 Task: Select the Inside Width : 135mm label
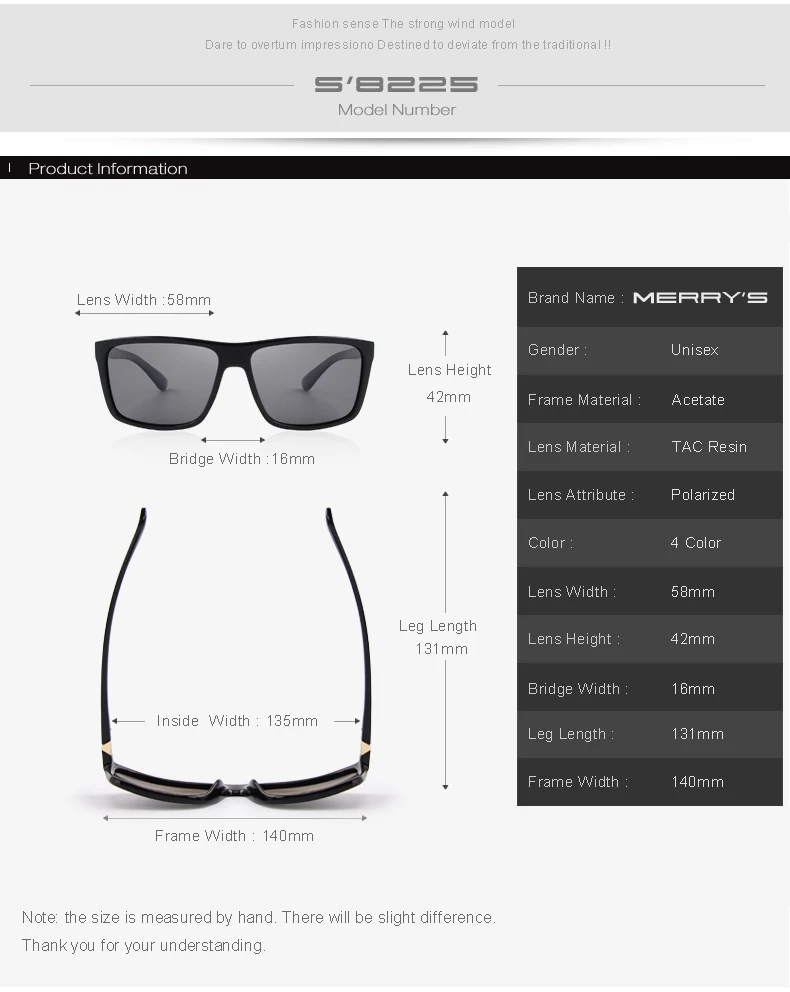pos(237,721)
